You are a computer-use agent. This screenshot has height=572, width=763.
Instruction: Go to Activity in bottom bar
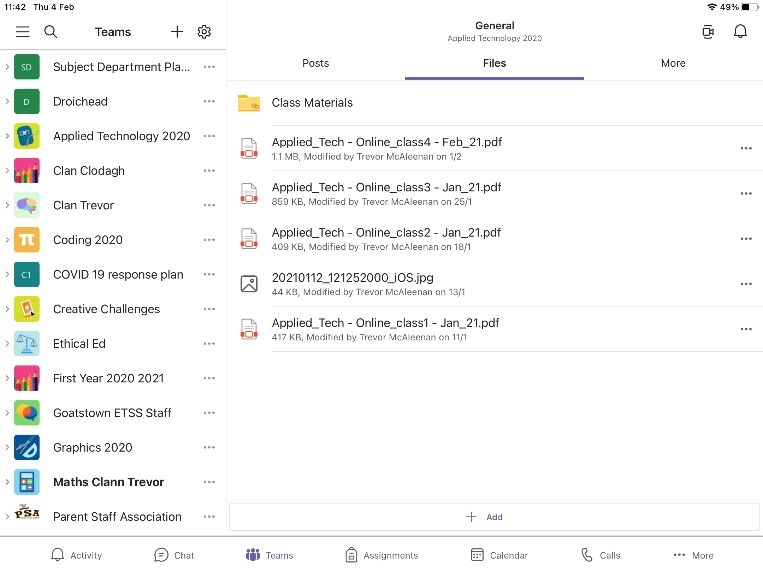76,555
